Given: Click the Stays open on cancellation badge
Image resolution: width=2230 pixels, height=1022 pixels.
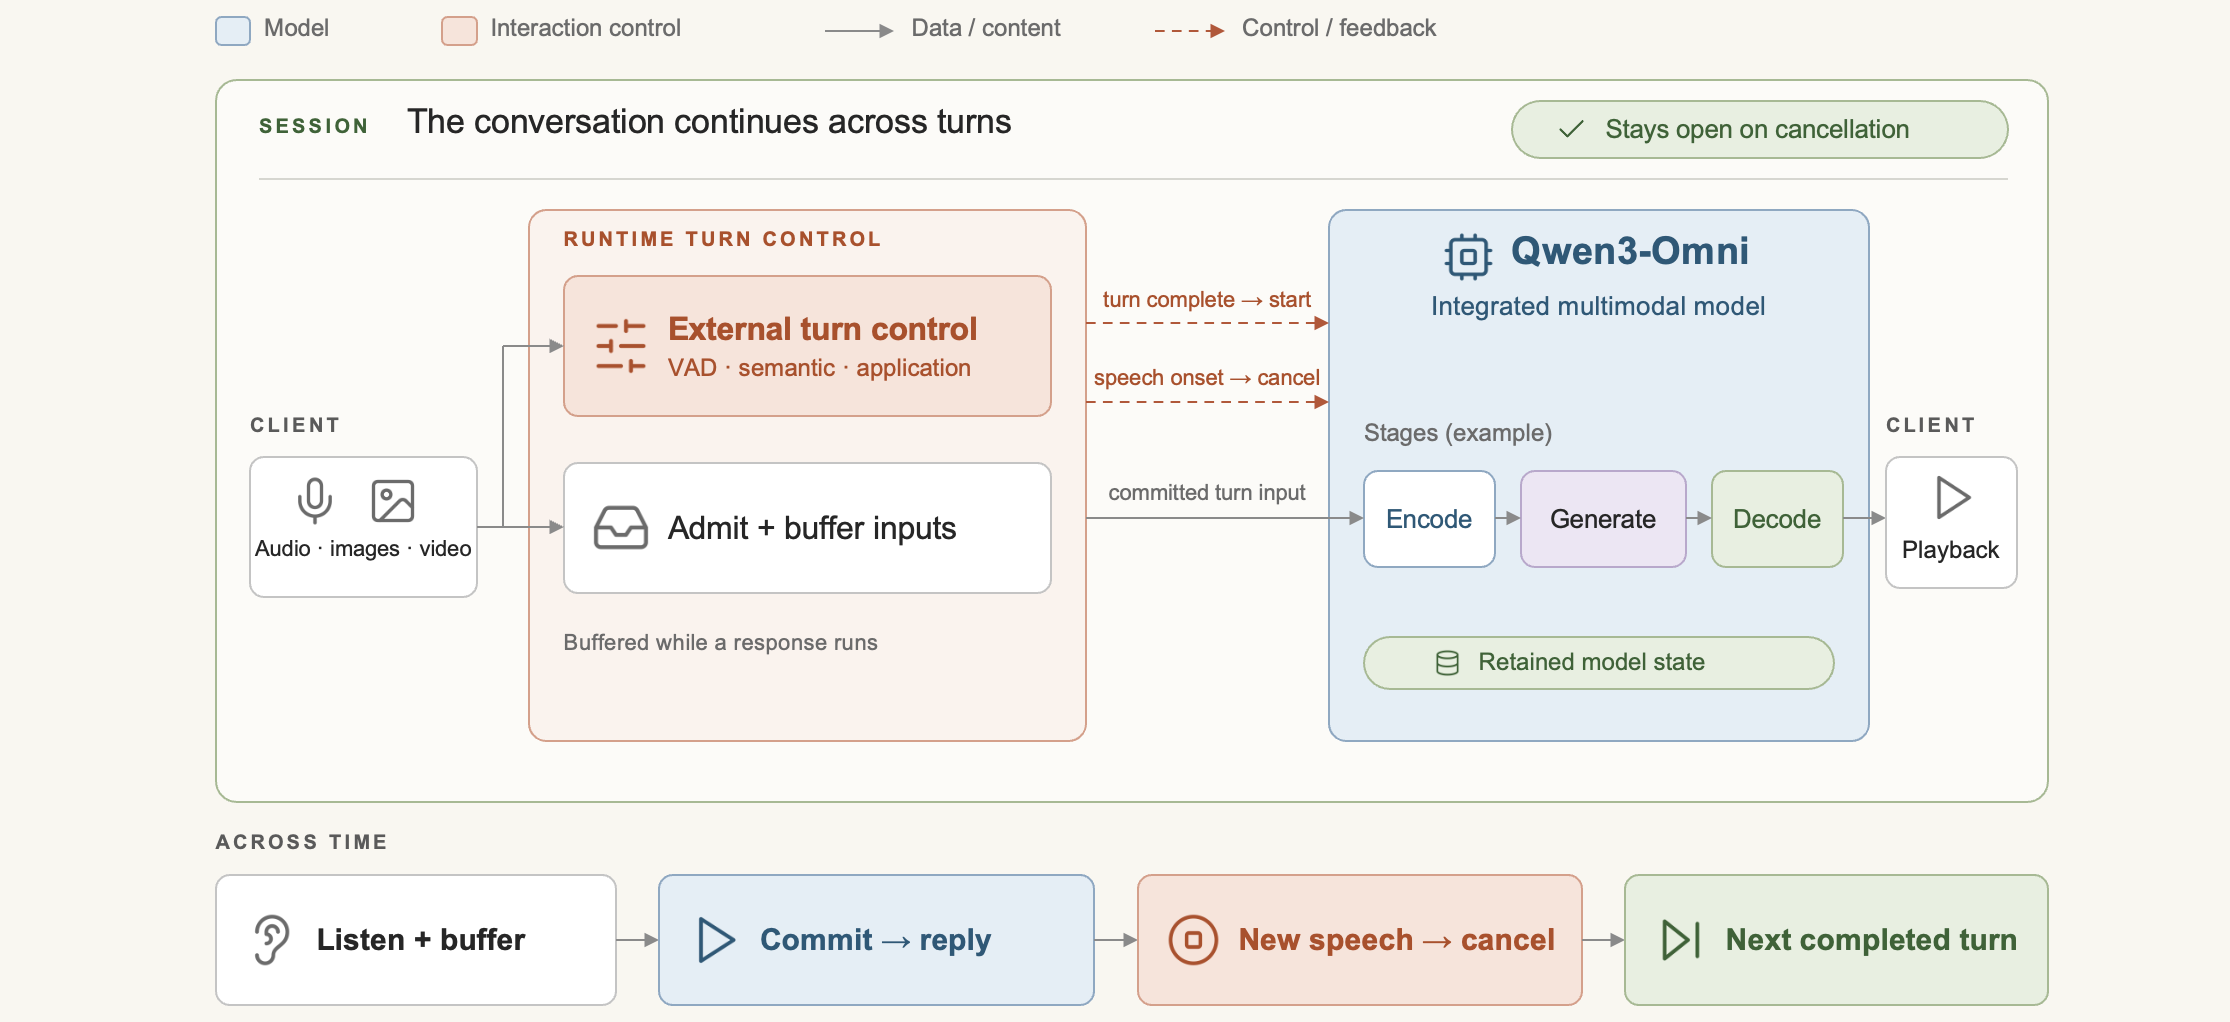Looking at the screenshot, I should pos(1759,129).
